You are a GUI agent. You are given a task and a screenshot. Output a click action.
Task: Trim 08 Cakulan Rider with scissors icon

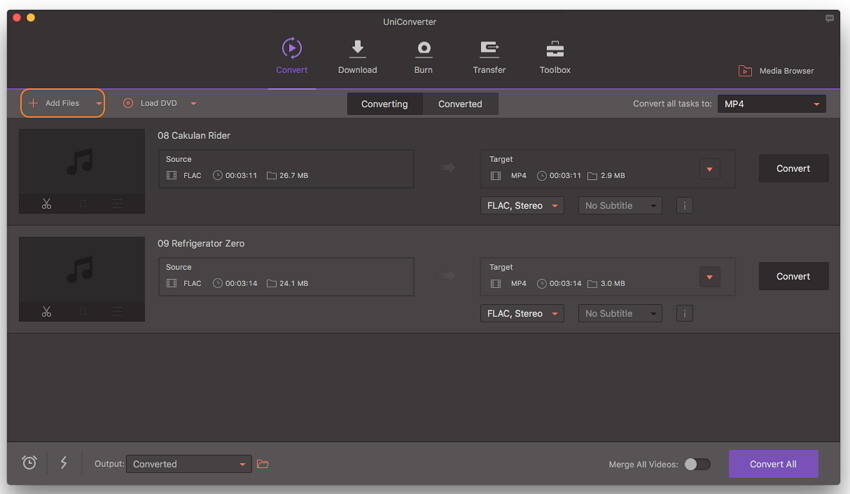pos(47,204)
